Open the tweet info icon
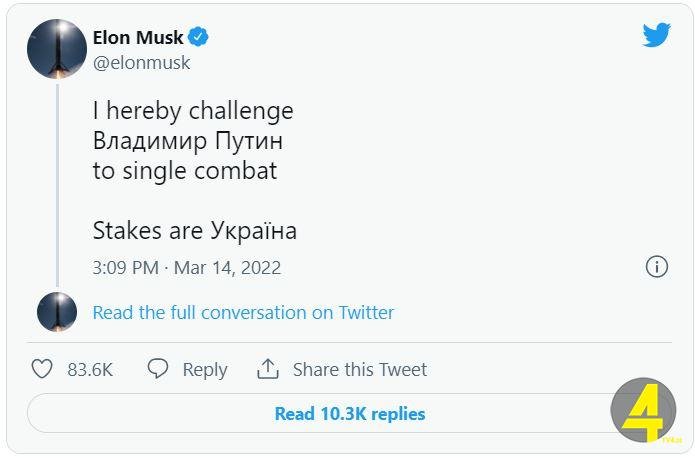This screenshot has width=695, height=458. click(657, 267)
